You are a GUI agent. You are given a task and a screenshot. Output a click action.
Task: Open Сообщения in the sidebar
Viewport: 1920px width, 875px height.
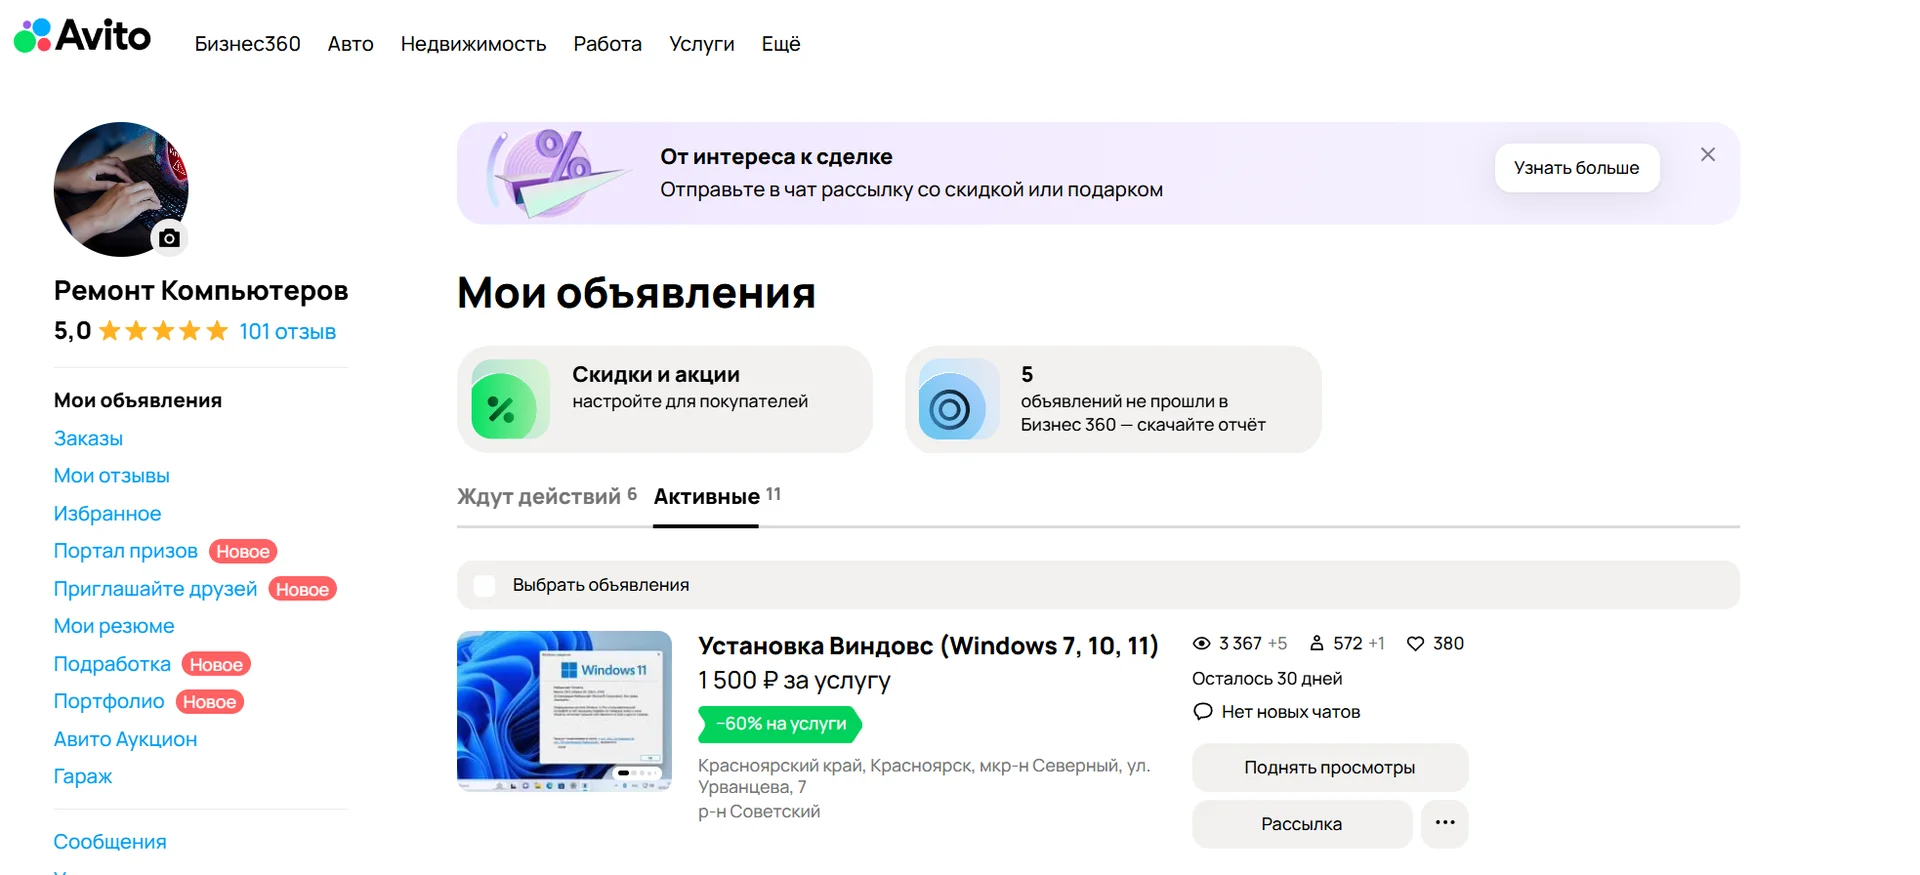110,842
